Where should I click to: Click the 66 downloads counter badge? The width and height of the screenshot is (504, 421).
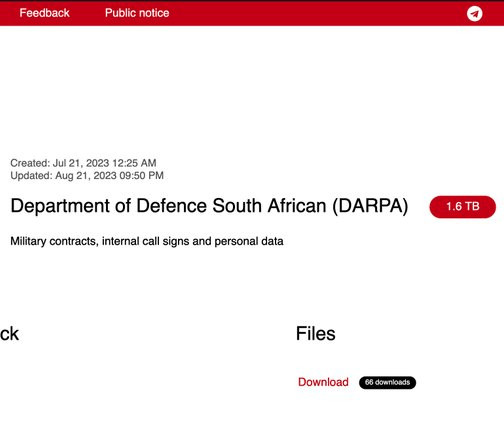click(x=387, y=382)
